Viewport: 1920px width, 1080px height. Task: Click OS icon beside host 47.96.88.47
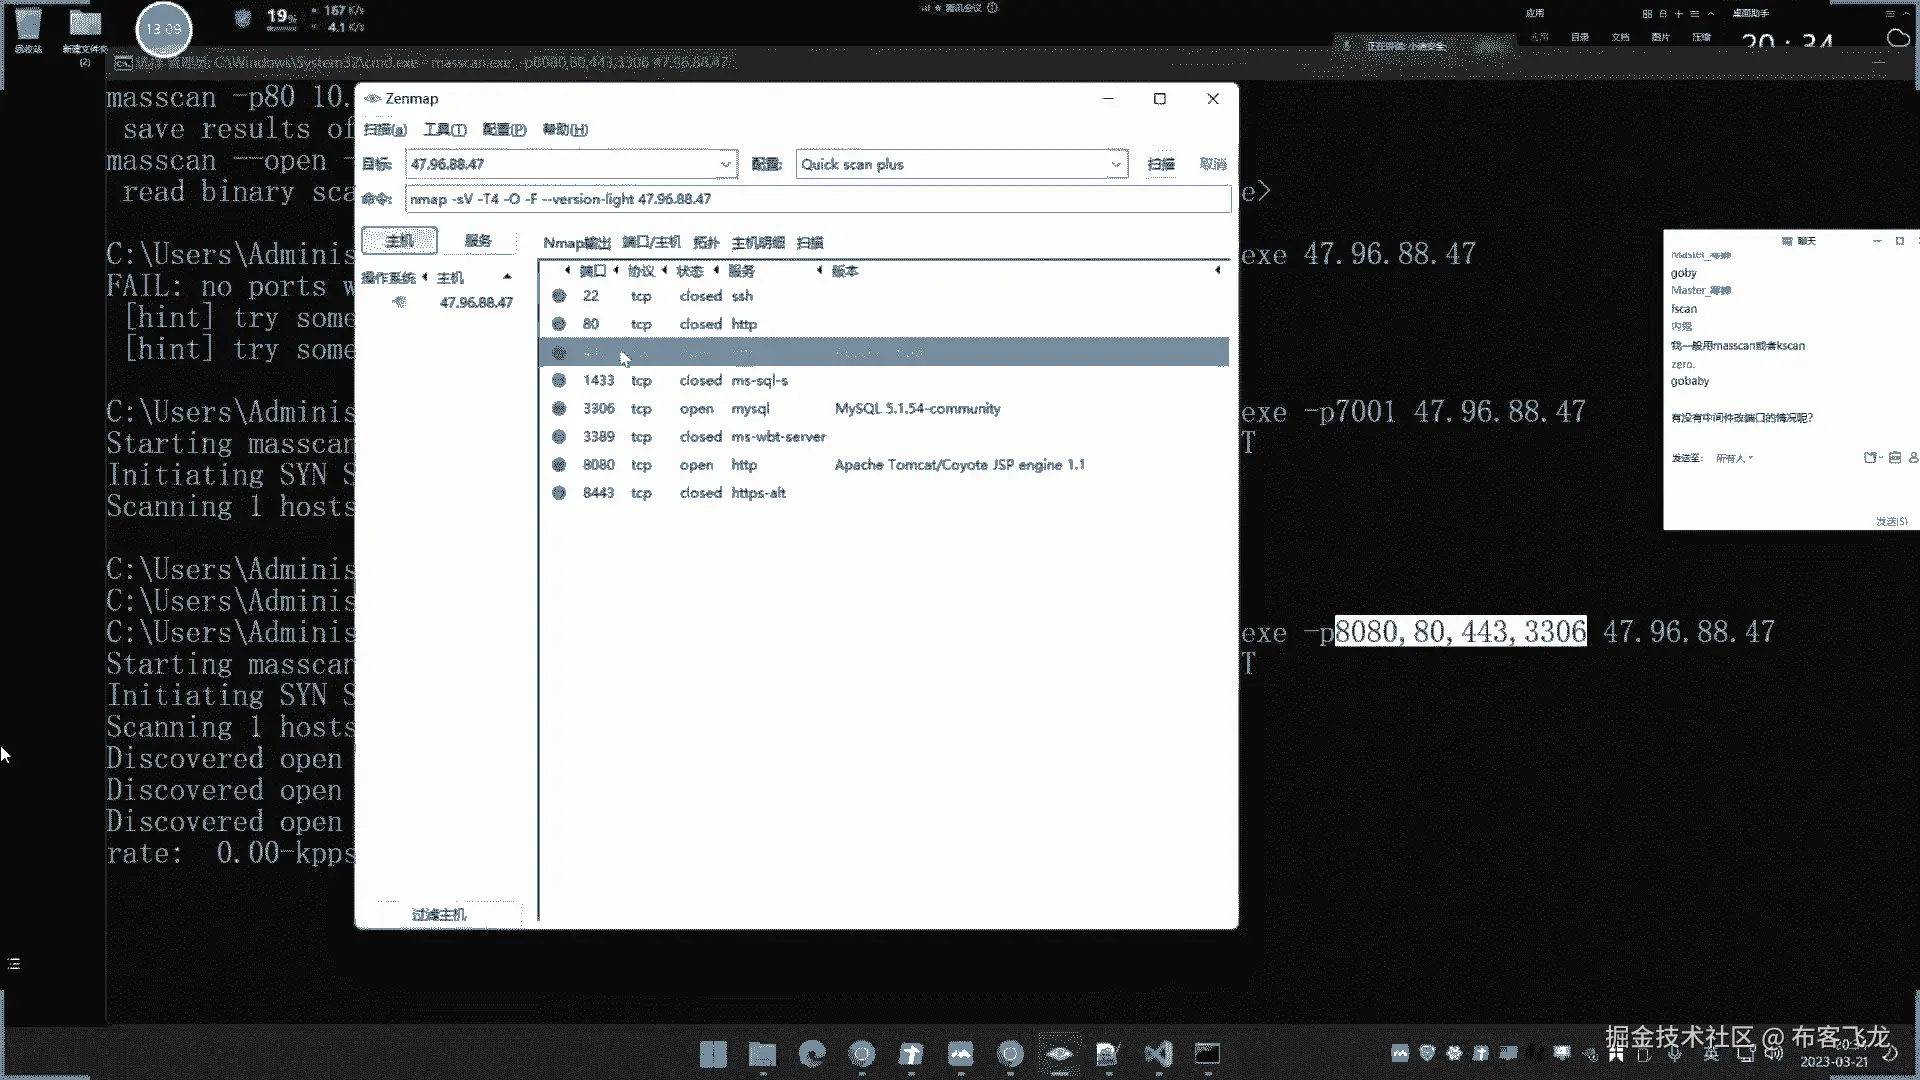(x=399, y=302)
